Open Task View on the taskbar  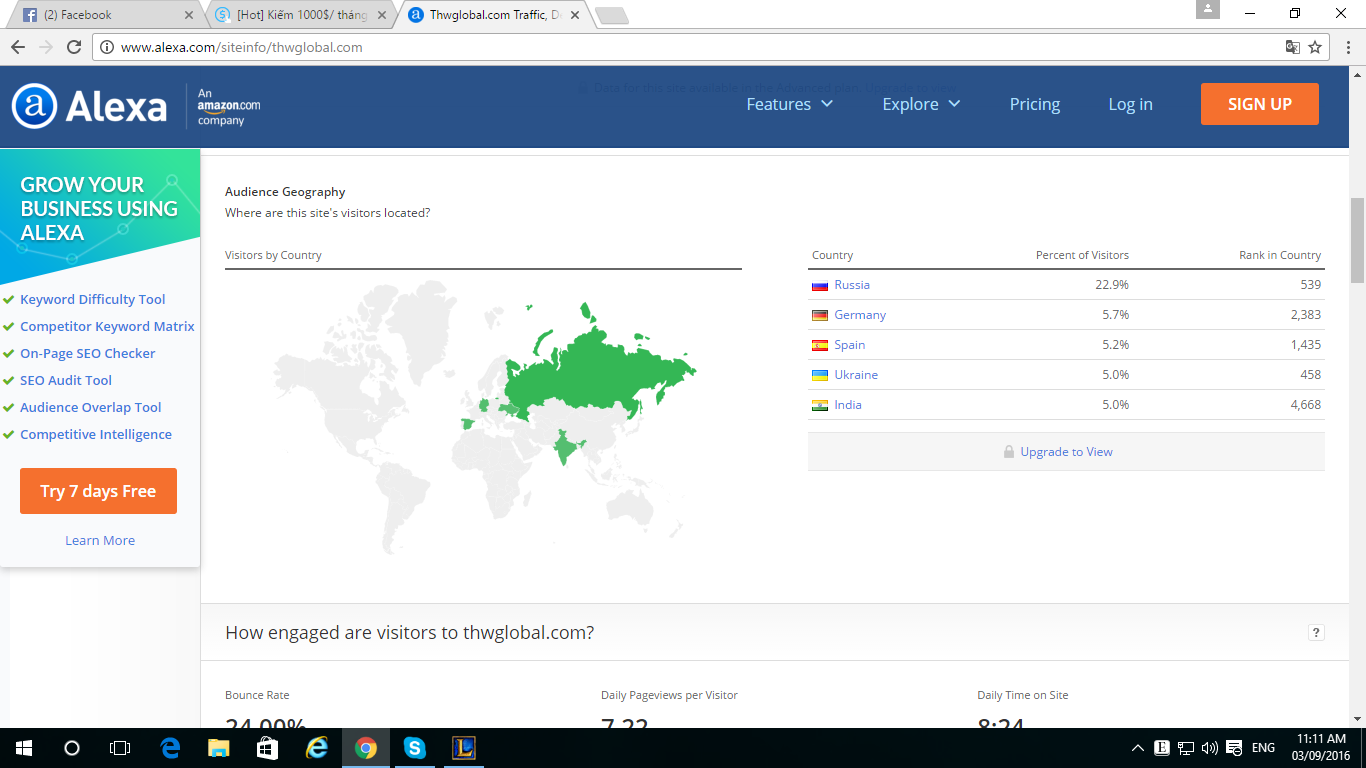point(119,748)
